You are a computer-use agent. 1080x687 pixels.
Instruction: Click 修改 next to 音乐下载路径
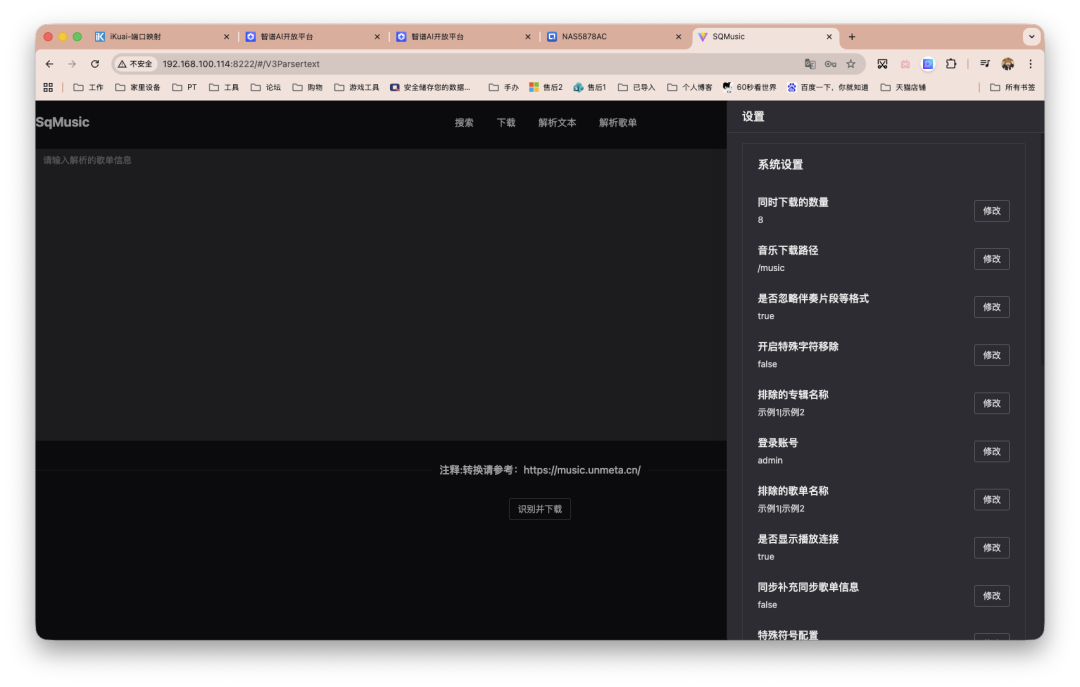[991, 258]
